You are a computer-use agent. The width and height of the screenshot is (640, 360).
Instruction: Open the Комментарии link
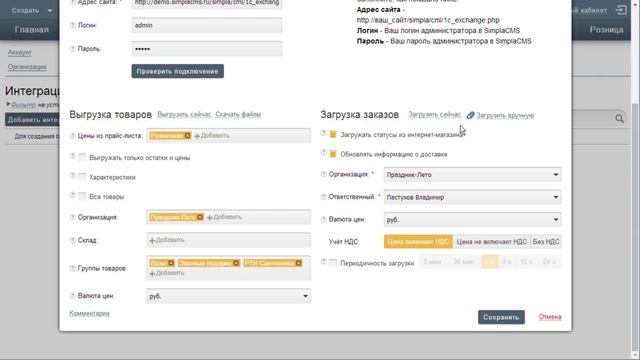pyautogui.click(x=89, y=313)
